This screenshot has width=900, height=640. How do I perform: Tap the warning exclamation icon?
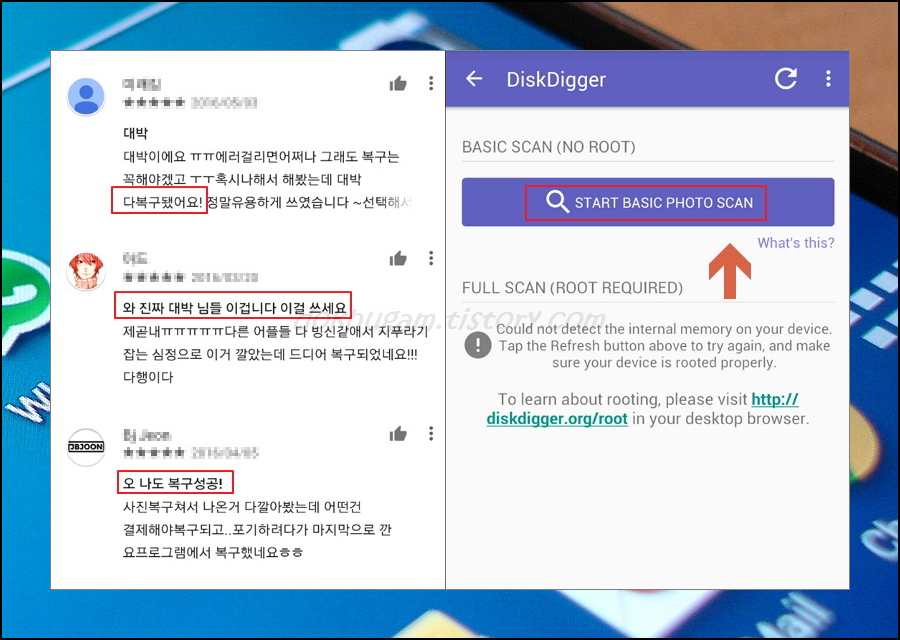click(x=478, y=346)
